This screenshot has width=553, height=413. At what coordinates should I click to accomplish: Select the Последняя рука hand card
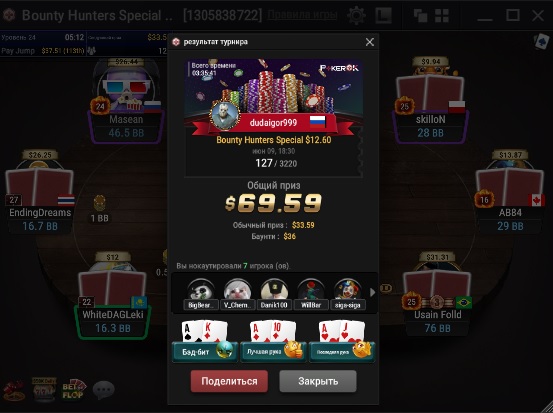[x=342, y=341]
